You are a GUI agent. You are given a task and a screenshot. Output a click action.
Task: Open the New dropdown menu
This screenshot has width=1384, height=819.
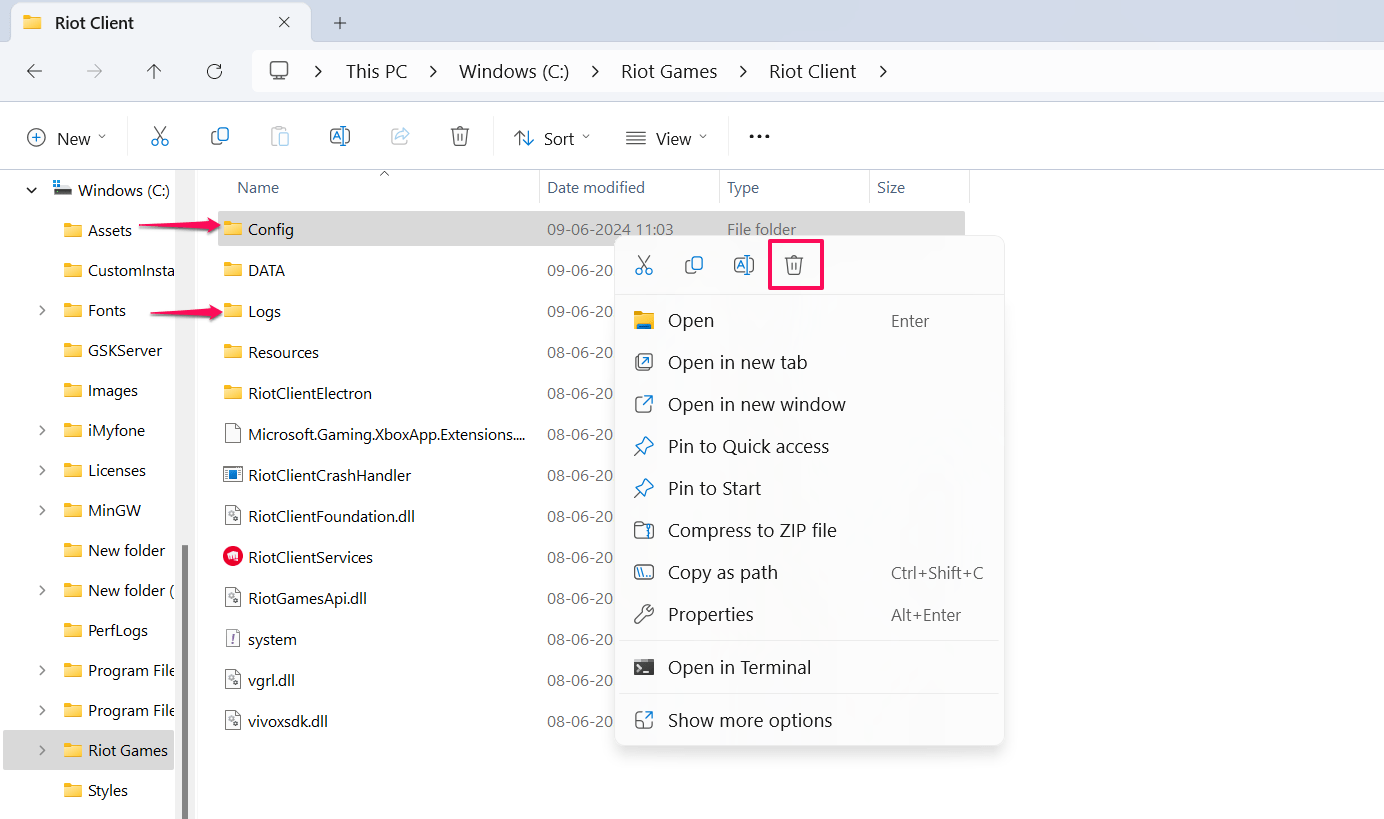[x=66, y=138]
